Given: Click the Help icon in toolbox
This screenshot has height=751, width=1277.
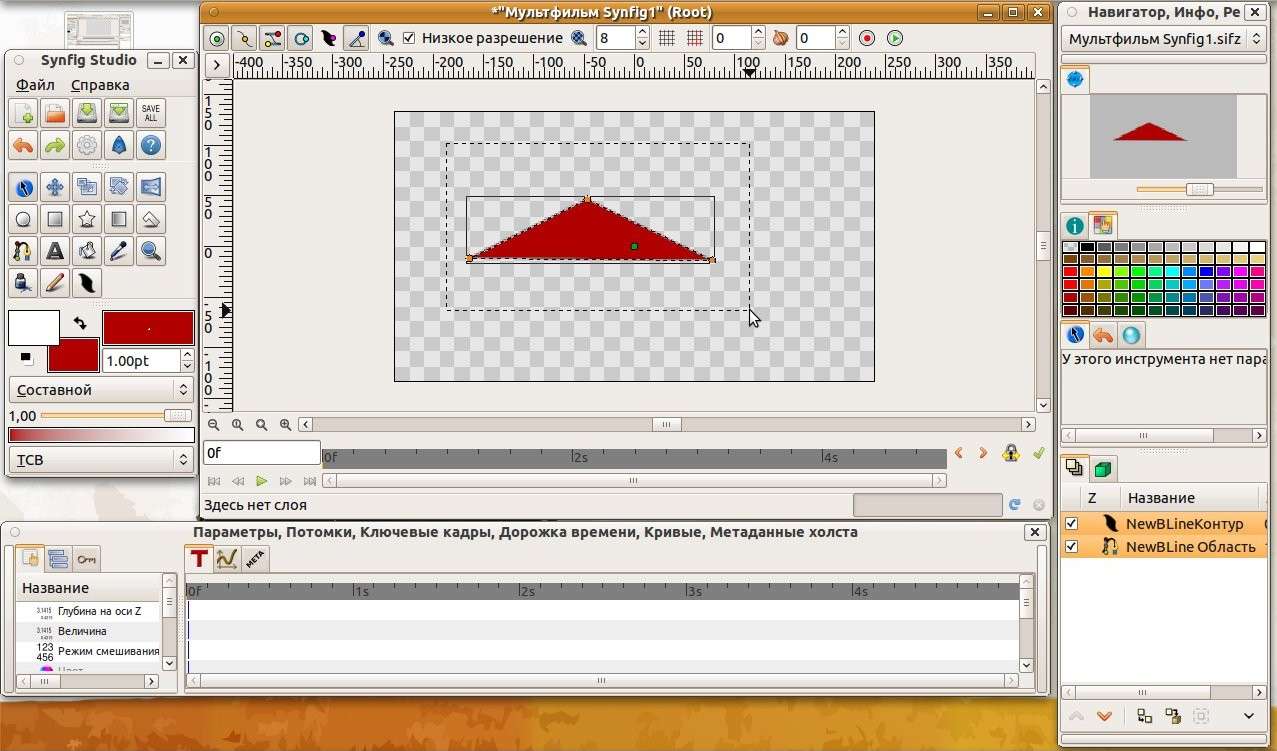Looking at the screenshot, I should coord(151,145).
